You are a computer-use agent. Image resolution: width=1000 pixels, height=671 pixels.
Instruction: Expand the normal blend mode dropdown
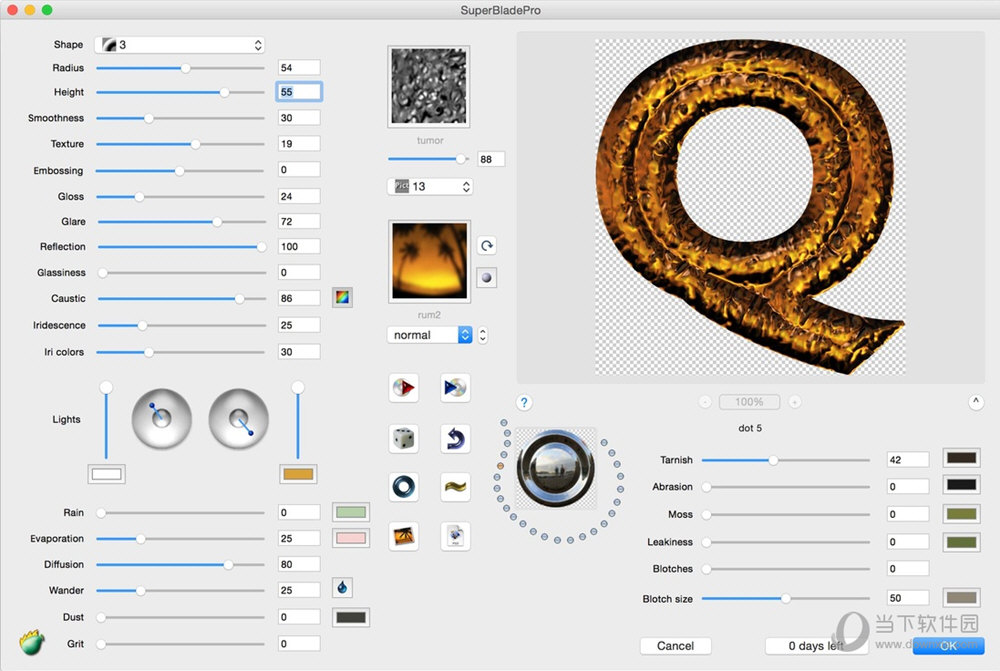[429, 335]
